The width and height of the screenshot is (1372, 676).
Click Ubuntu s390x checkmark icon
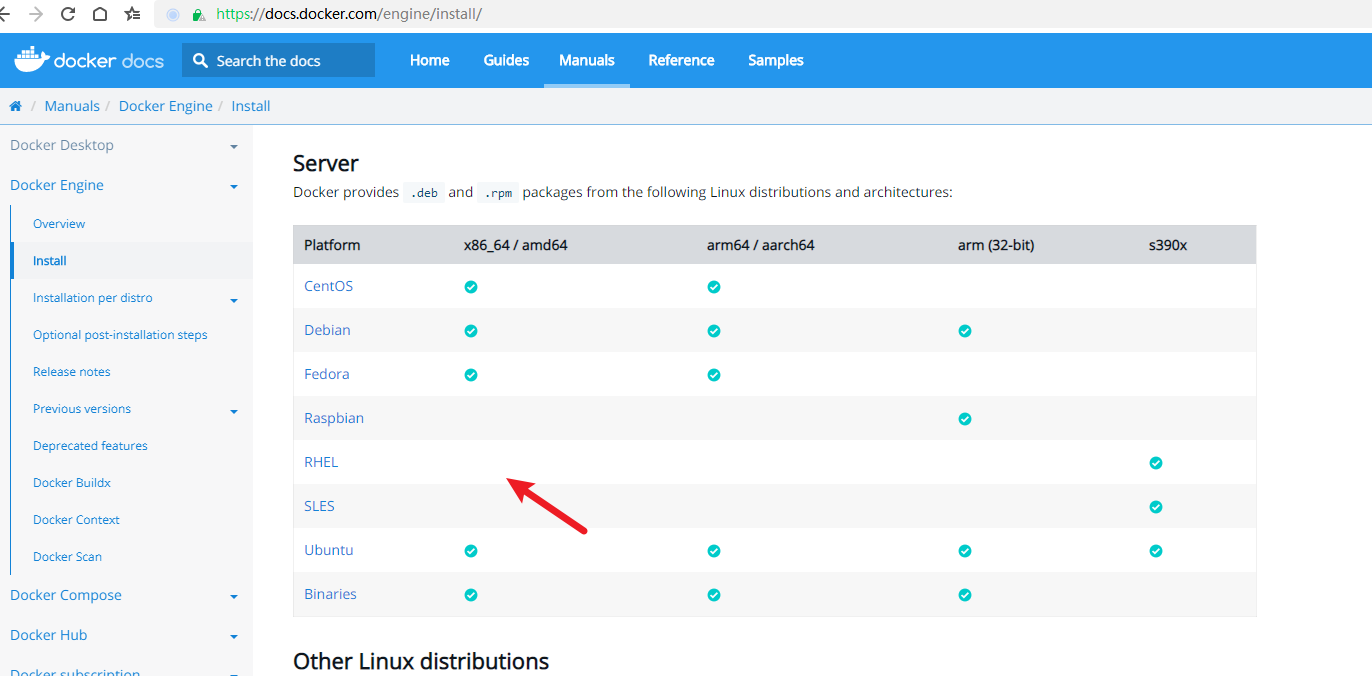click(1156, 551)
